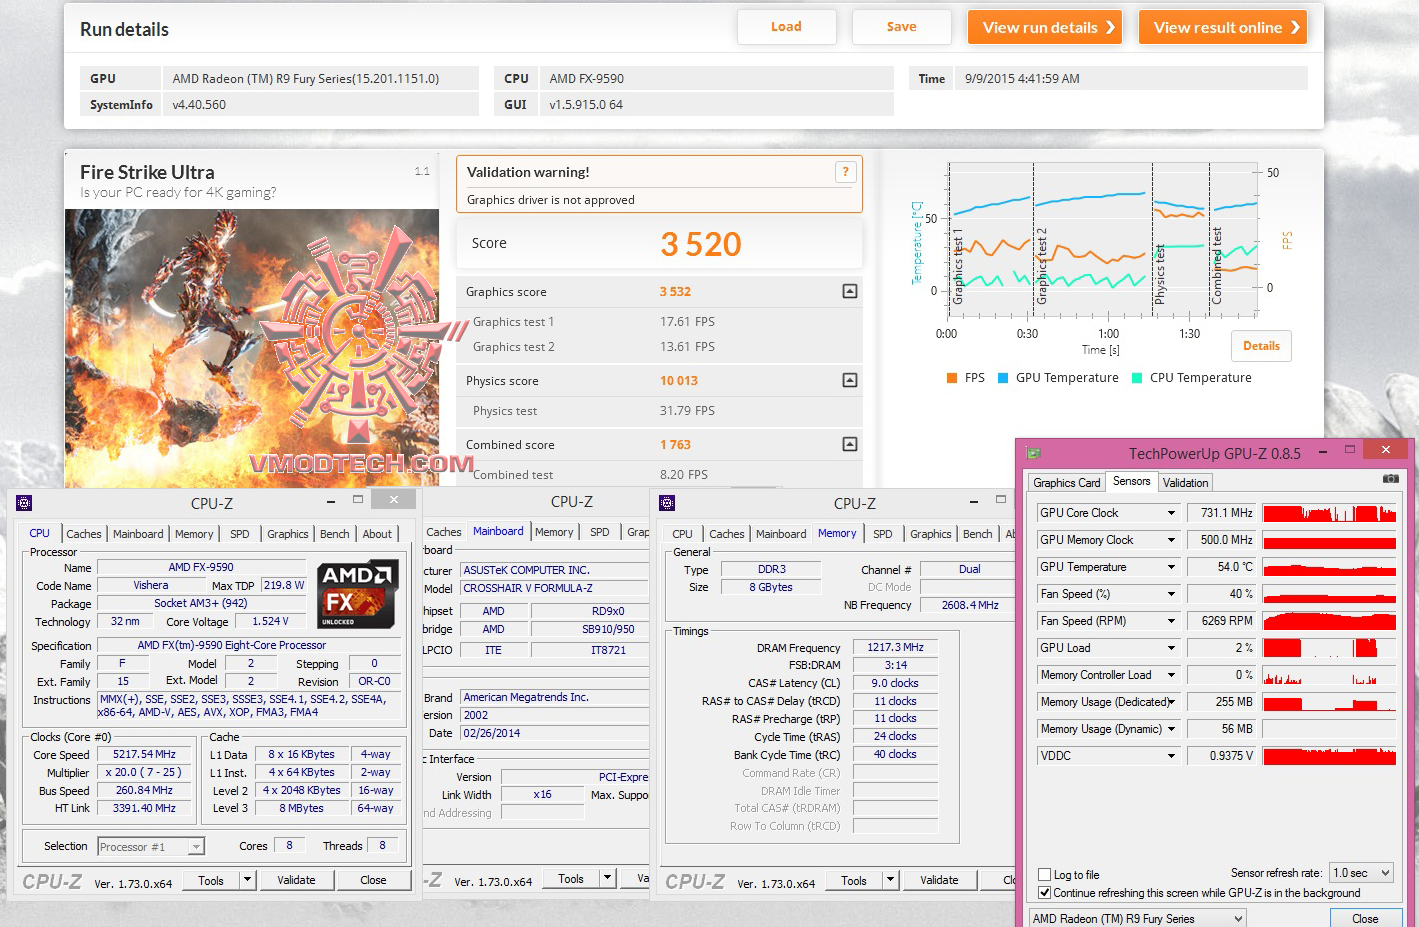Close the CPU-Z window showing the CPU tab

tap(394, 499)
